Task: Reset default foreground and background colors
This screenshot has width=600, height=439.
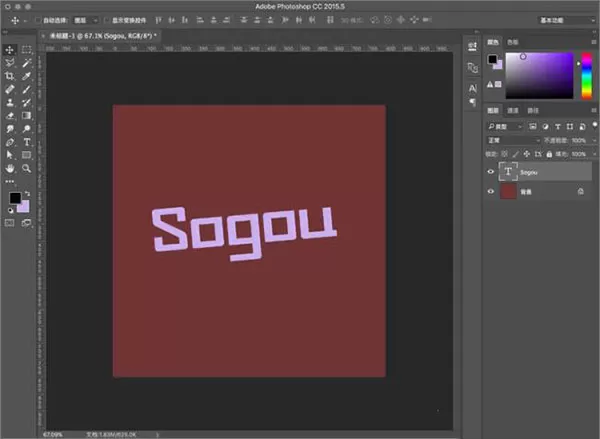Action: pos(10,210)
